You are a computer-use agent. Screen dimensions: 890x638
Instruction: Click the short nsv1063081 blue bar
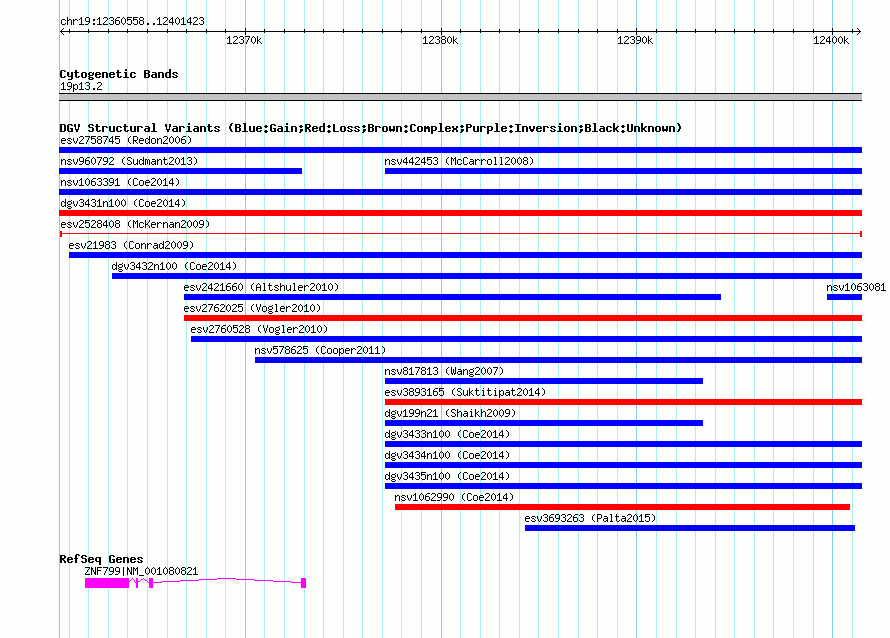(x=844, y=297)
